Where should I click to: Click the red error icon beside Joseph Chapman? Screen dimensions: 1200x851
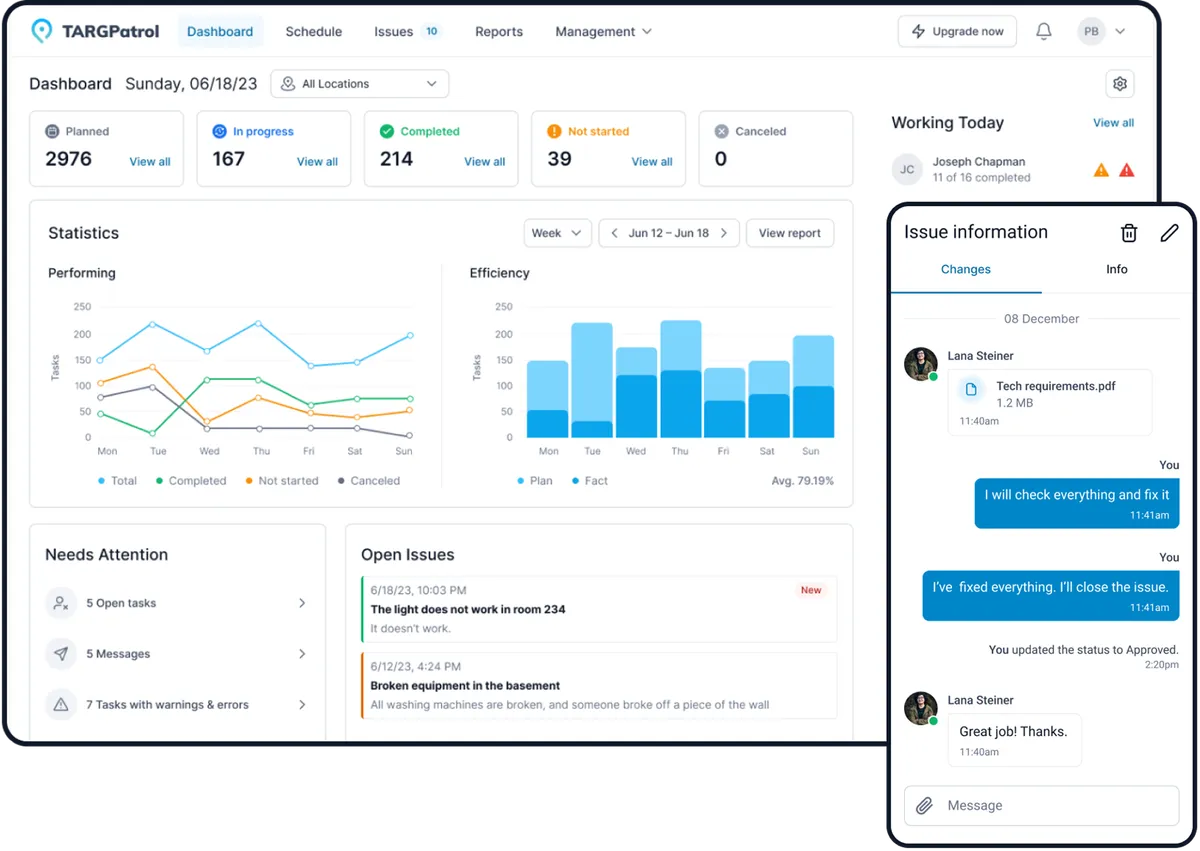click(x=1127, y=169)
